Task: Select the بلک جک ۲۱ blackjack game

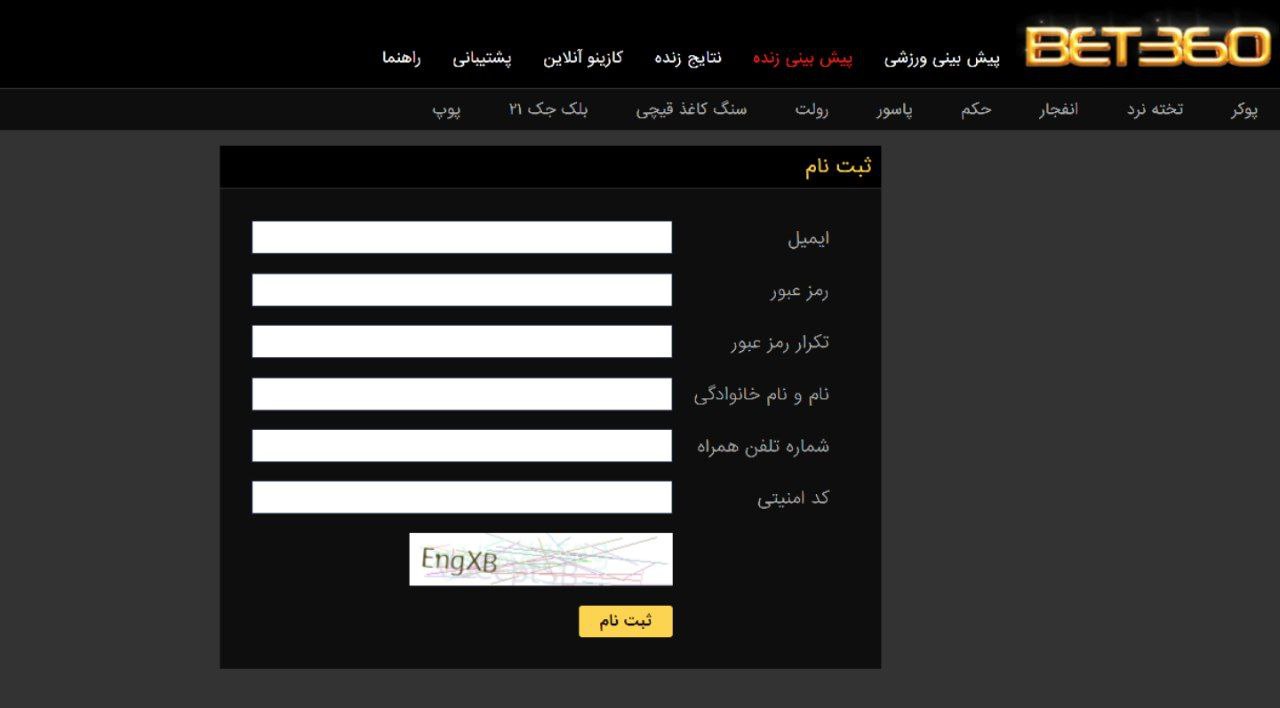Action: point(548,109)
